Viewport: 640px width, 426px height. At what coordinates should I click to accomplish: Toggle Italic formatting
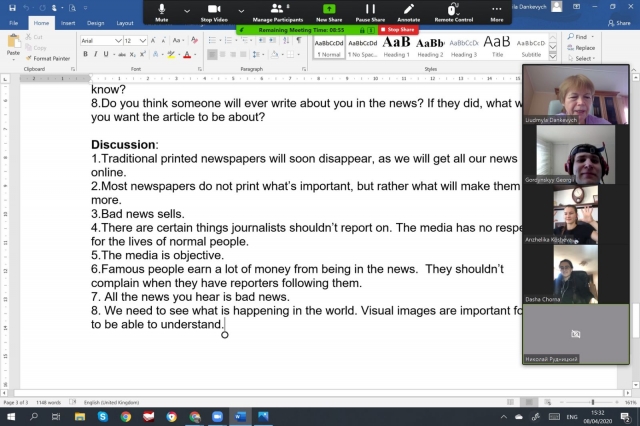click(97, 54)
